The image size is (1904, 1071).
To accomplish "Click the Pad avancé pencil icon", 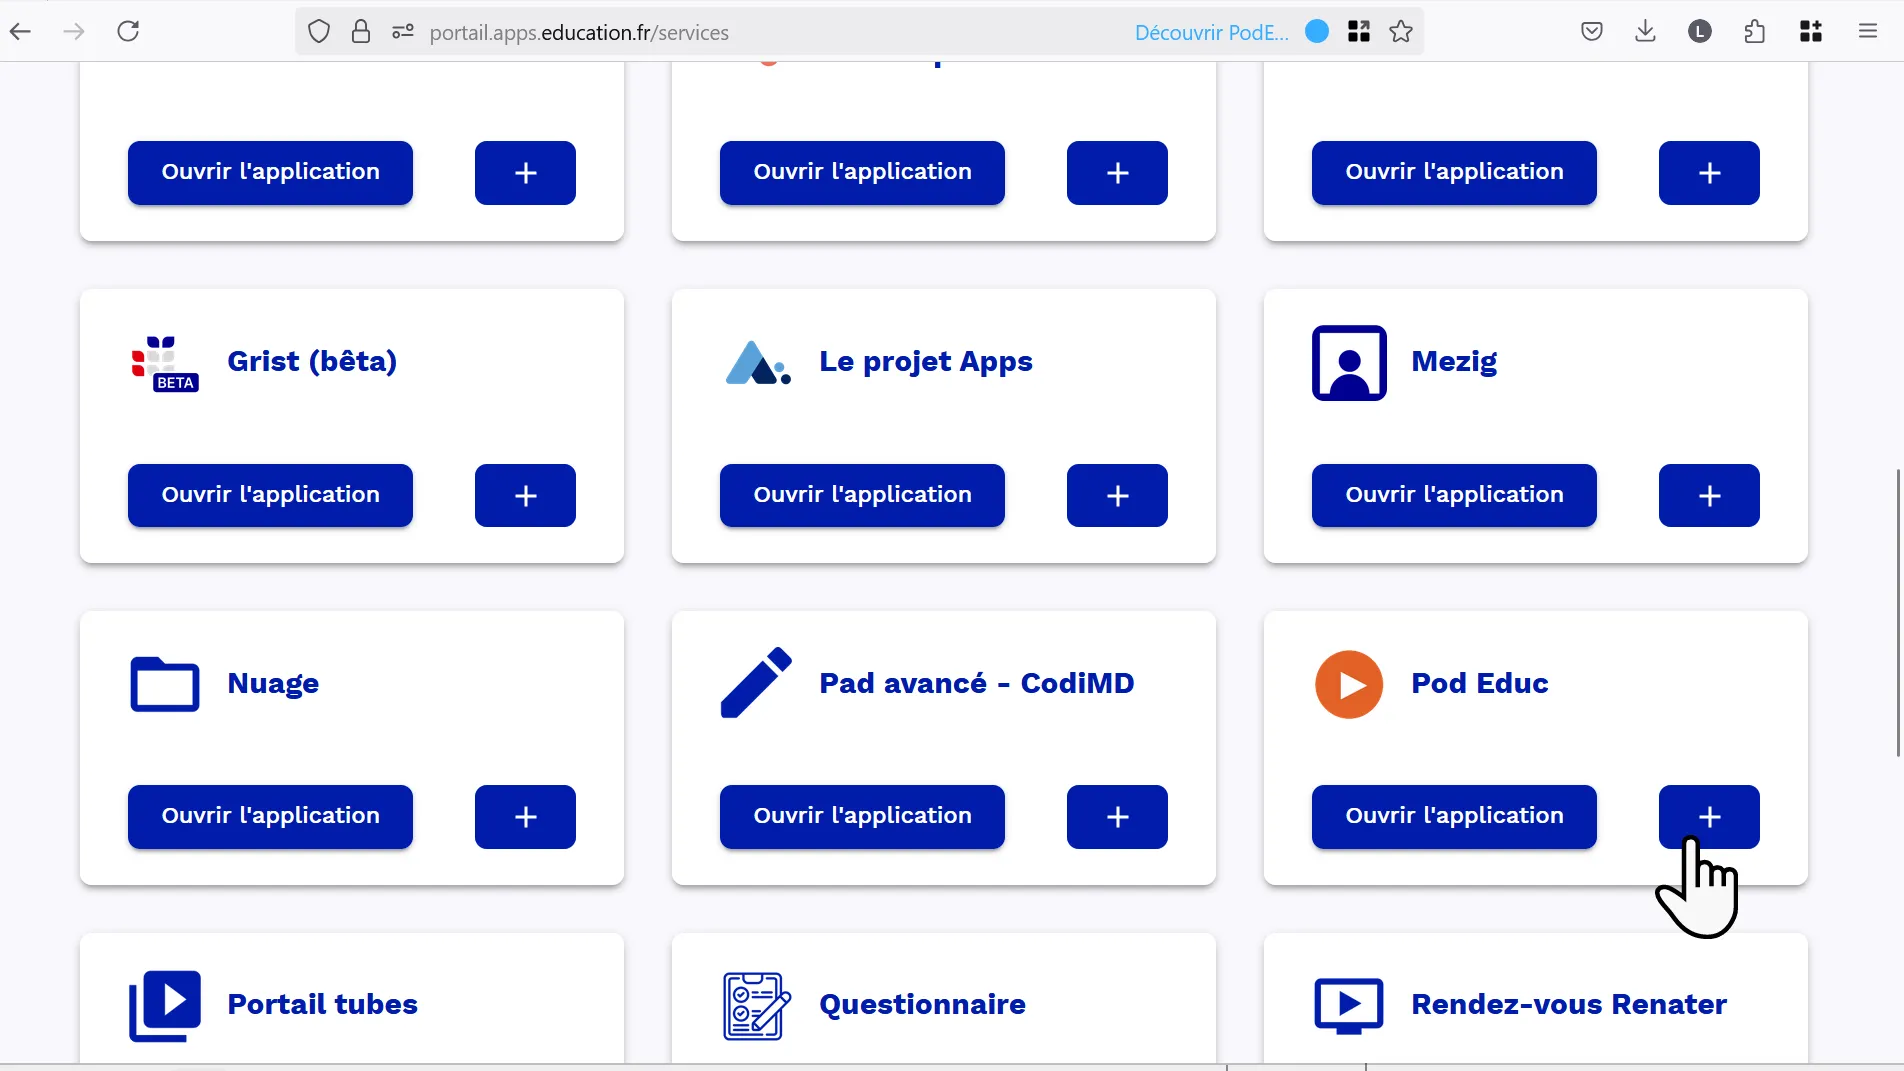I will pyautogui.click(x=756, y=682).
